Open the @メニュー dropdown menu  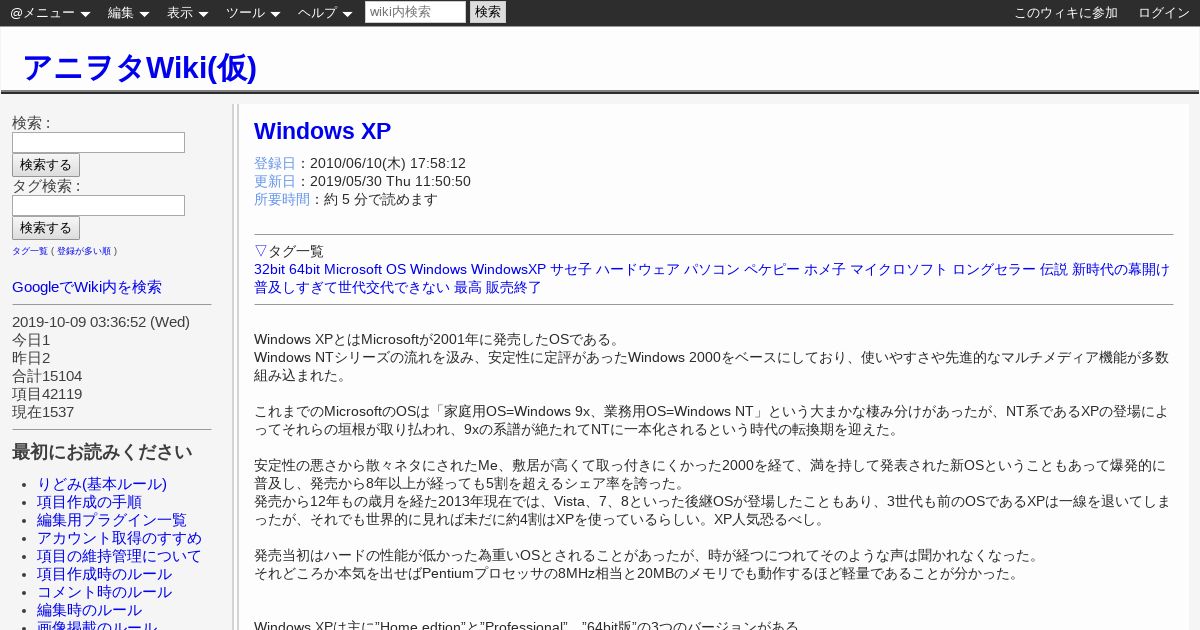coord(50,13)
